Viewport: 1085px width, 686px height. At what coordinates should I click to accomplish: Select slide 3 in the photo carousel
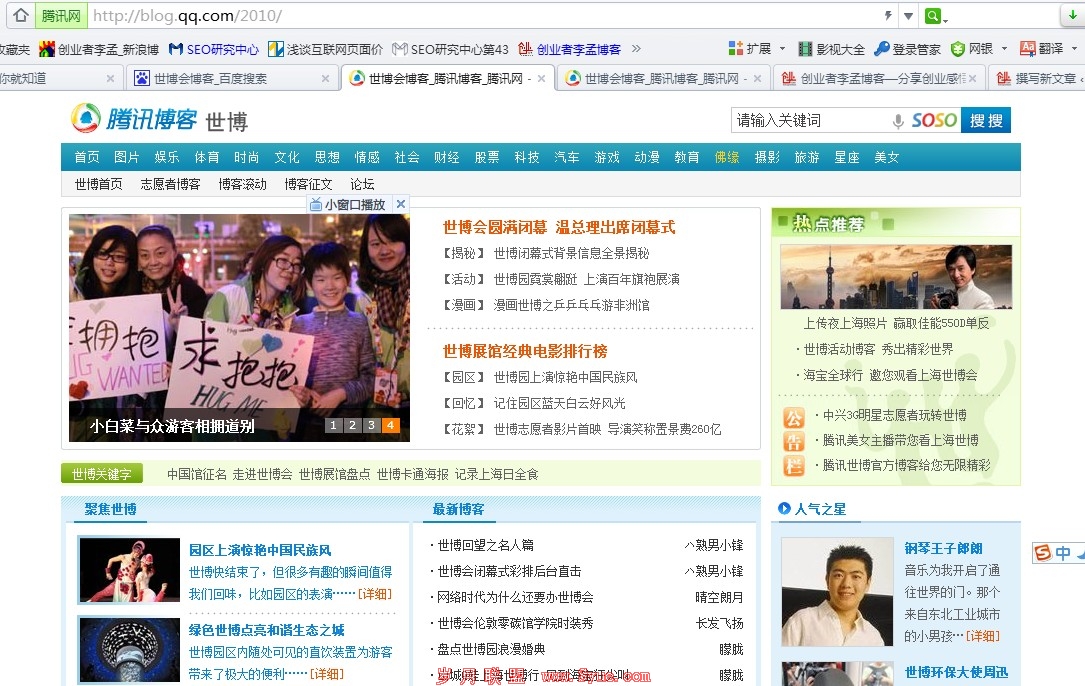[372, 425]
